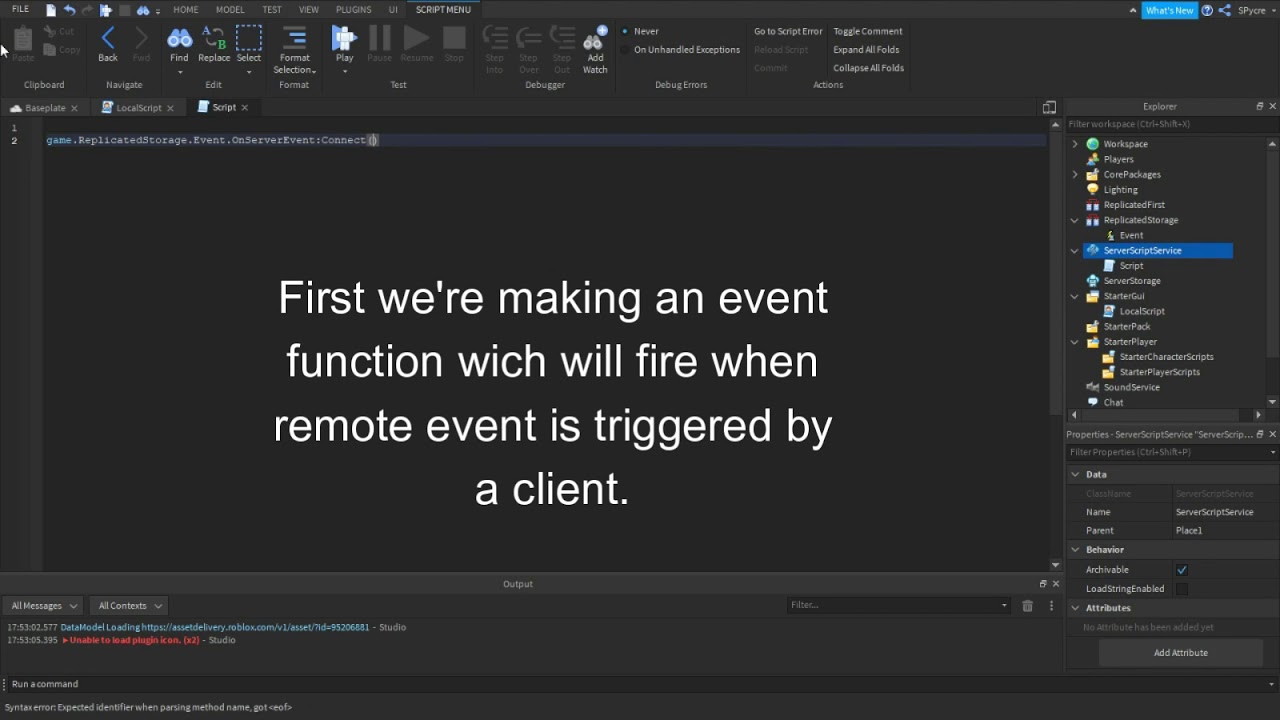Click the SoundService speaker icon

pos(1093,387)
